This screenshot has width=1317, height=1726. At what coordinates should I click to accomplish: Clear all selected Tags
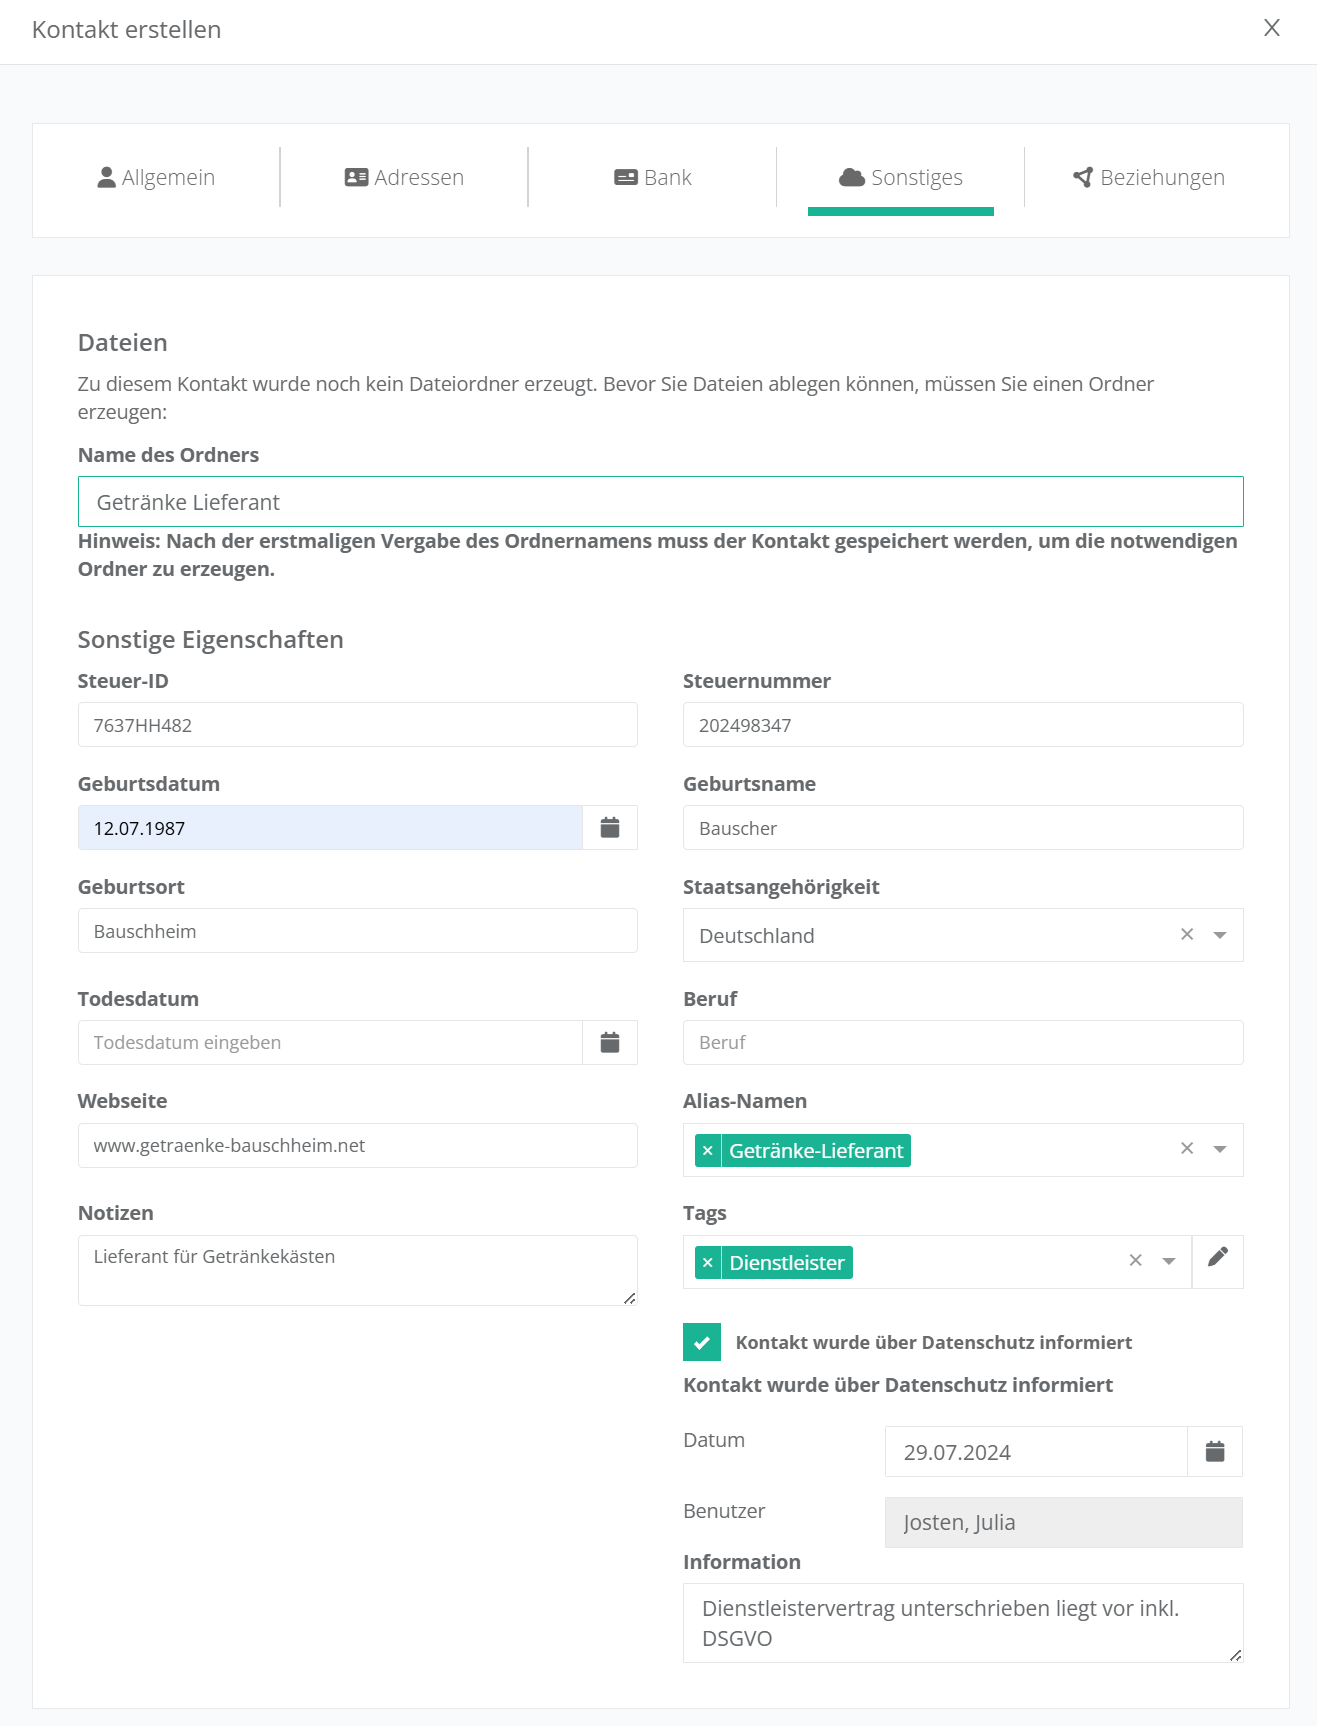[1135, 1261]
